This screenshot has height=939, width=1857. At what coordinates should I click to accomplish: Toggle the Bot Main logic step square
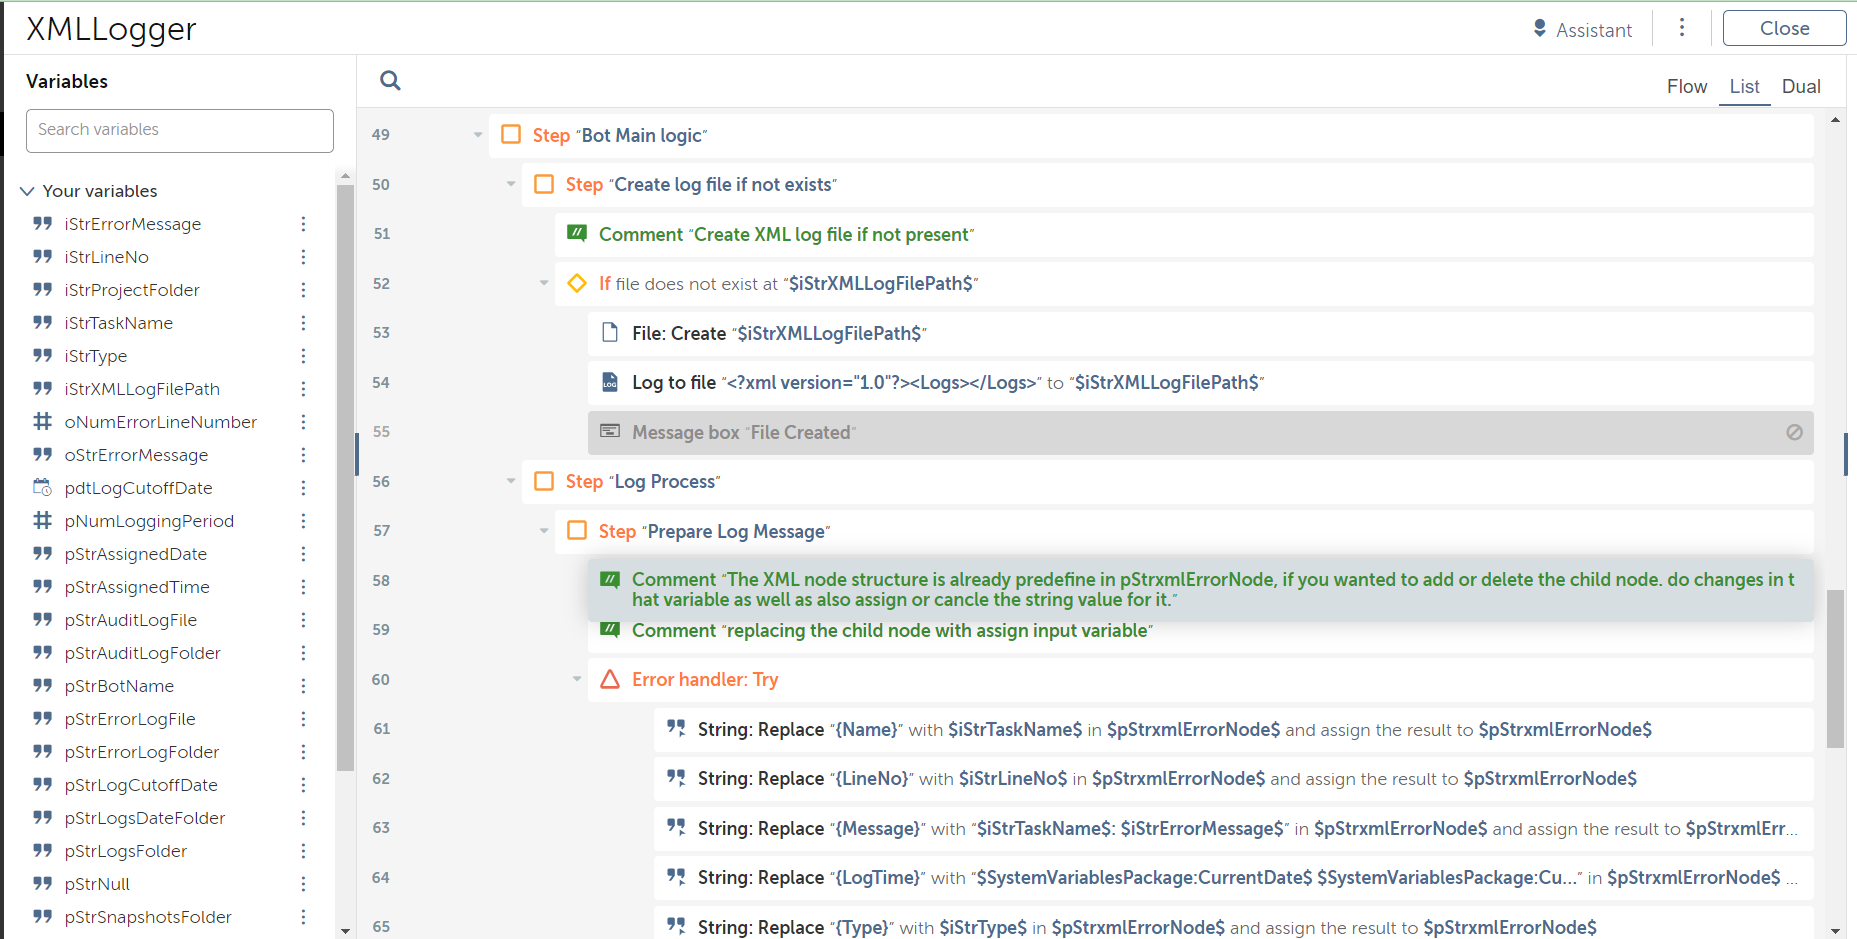click(511, 135)
